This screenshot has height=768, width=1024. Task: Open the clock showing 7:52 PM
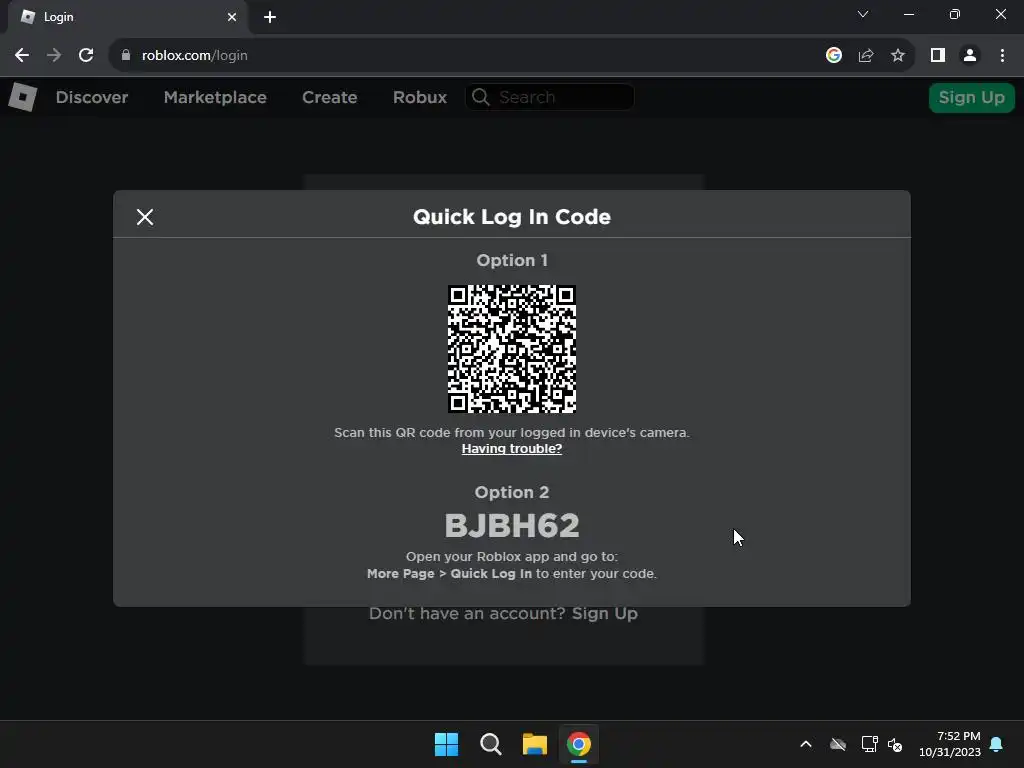[950, 744]
